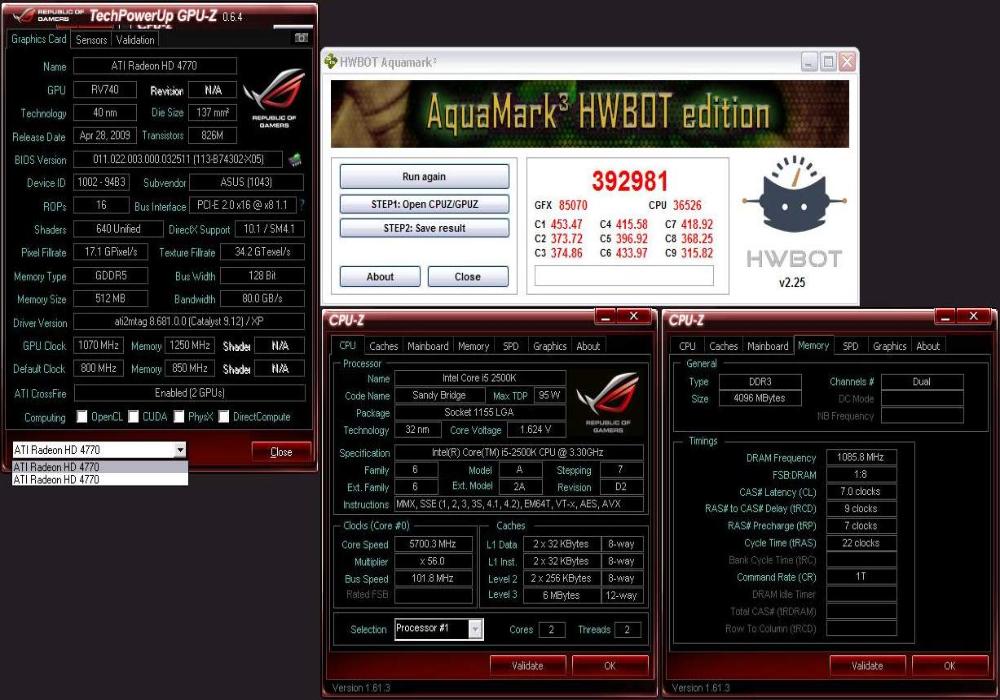Open Processor #1 selection dropdown

pyautogui.click(x=475, y=629)
